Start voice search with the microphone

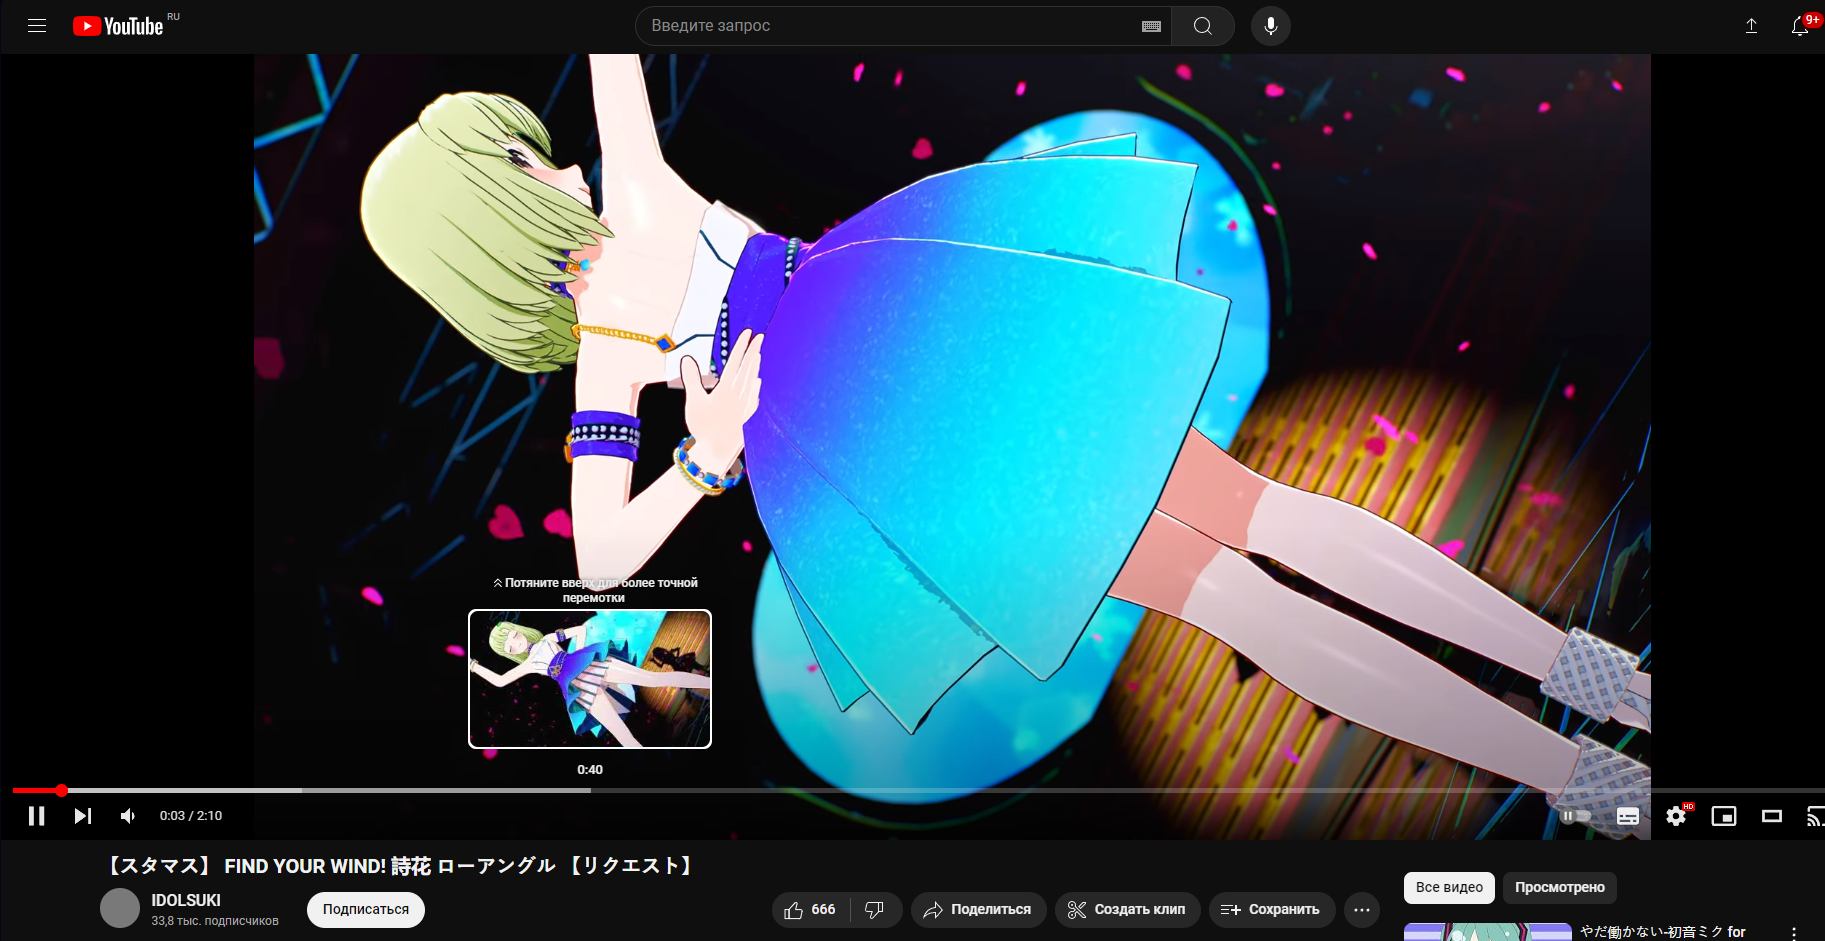(x=1271, y=26)
